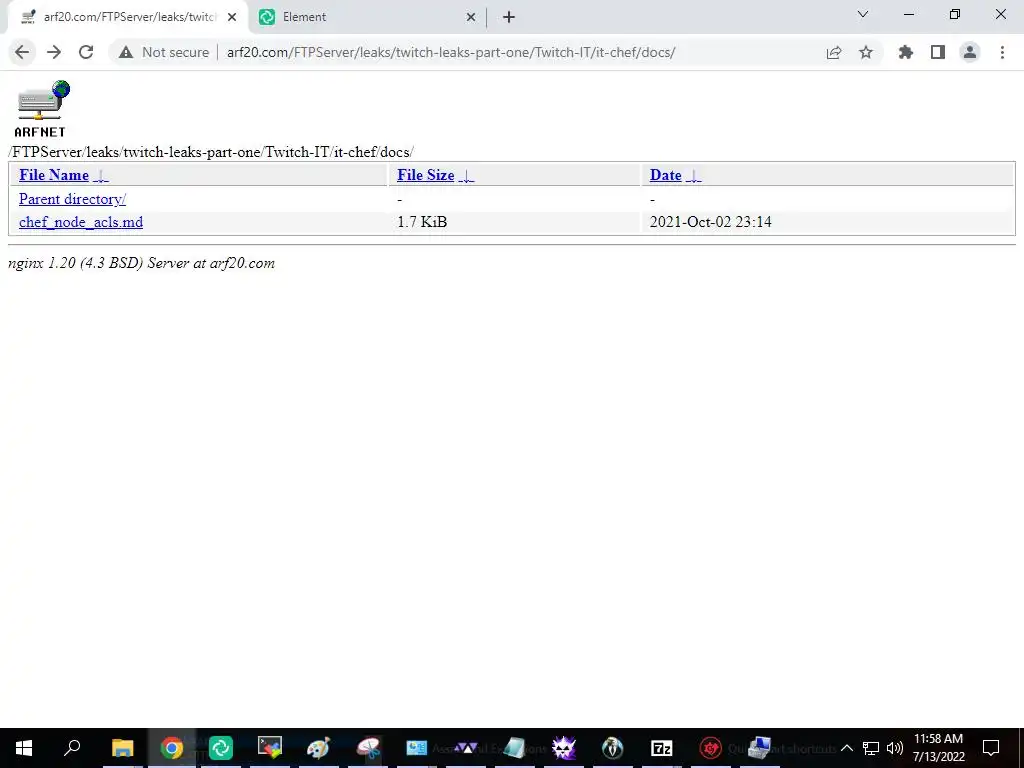Open the network status tray icon
The width and height of the screenshot is (1024, 768).
point(871,748)
